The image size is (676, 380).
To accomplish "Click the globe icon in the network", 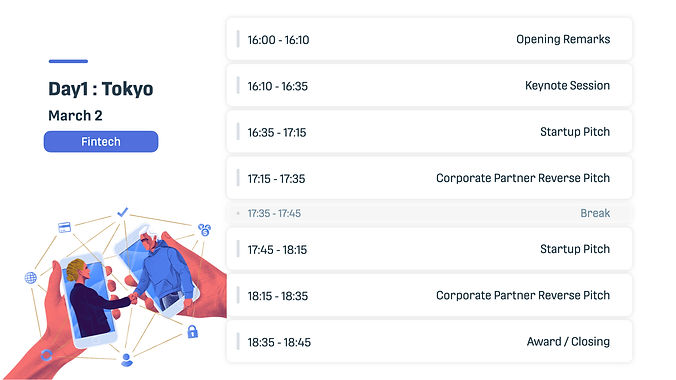I will click(x=31, y=278).
